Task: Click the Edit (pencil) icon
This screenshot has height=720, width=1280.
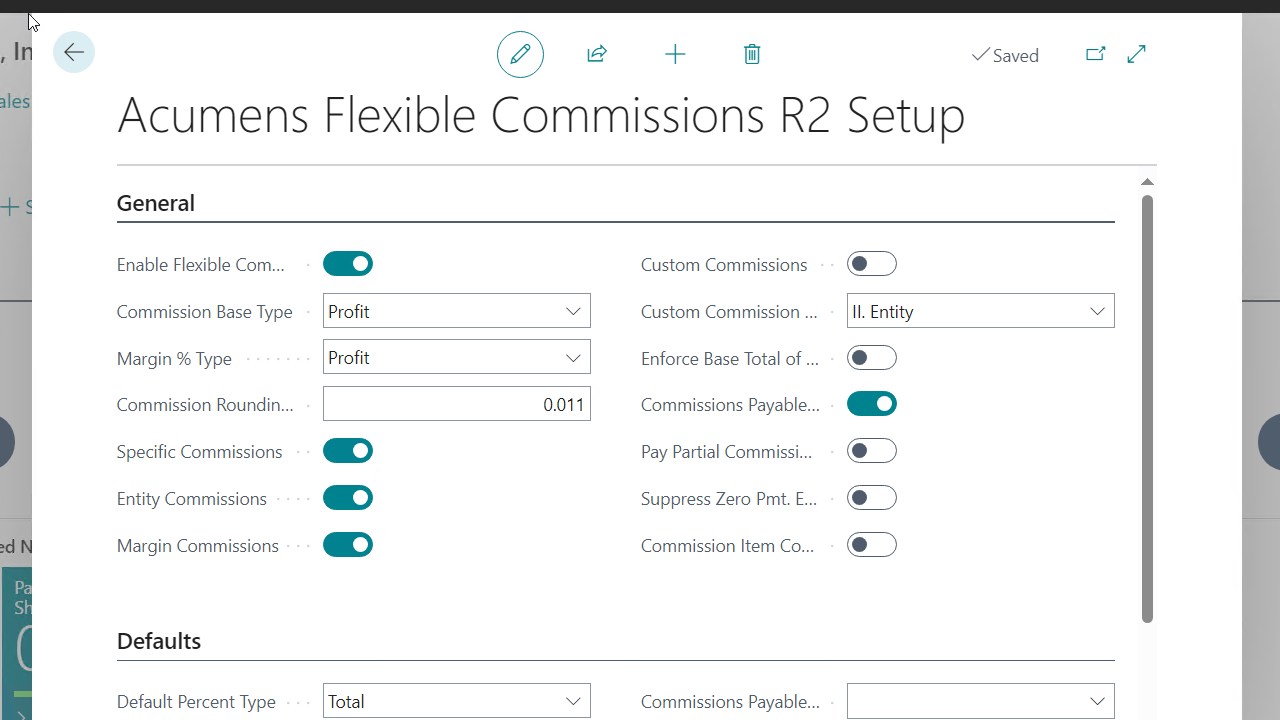Action: click(520, 54)
